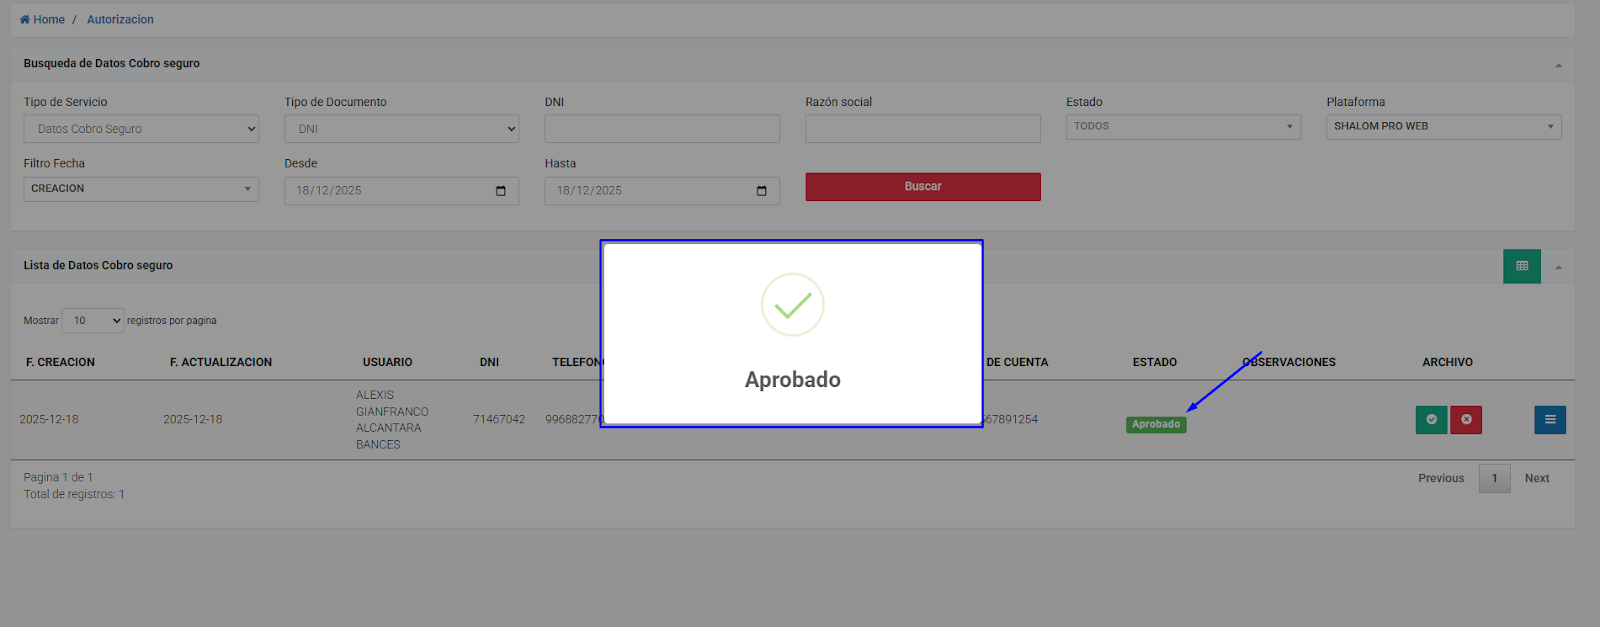Click the red reject X icon
The image size is (1600, 627).
(1466, 420)
